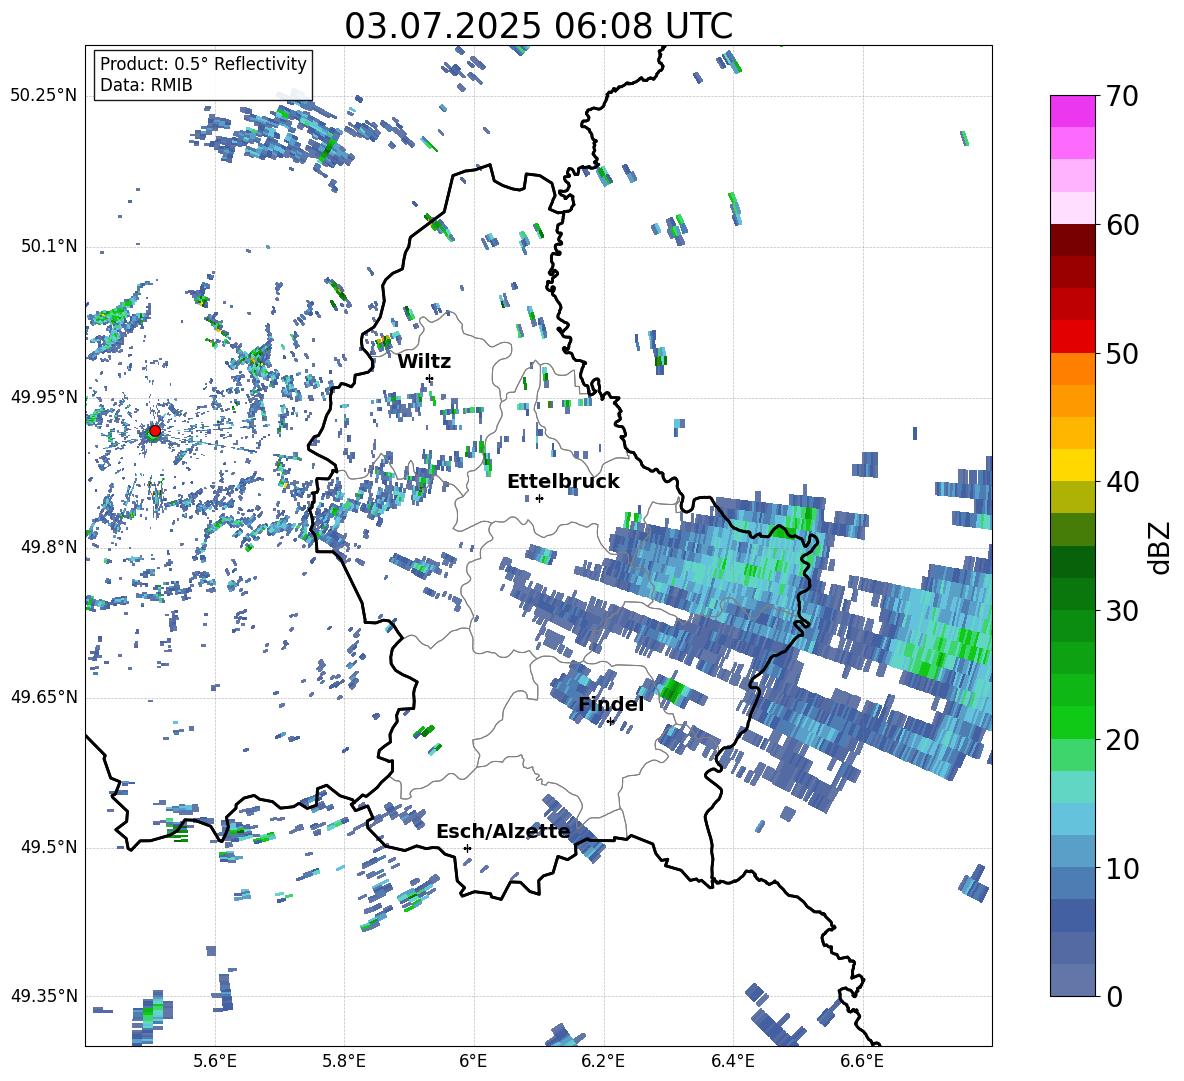Click the 50 tick on the colorbar
The image size is (1184, 1081).
pyautogui.click(x=1123, y=354)
